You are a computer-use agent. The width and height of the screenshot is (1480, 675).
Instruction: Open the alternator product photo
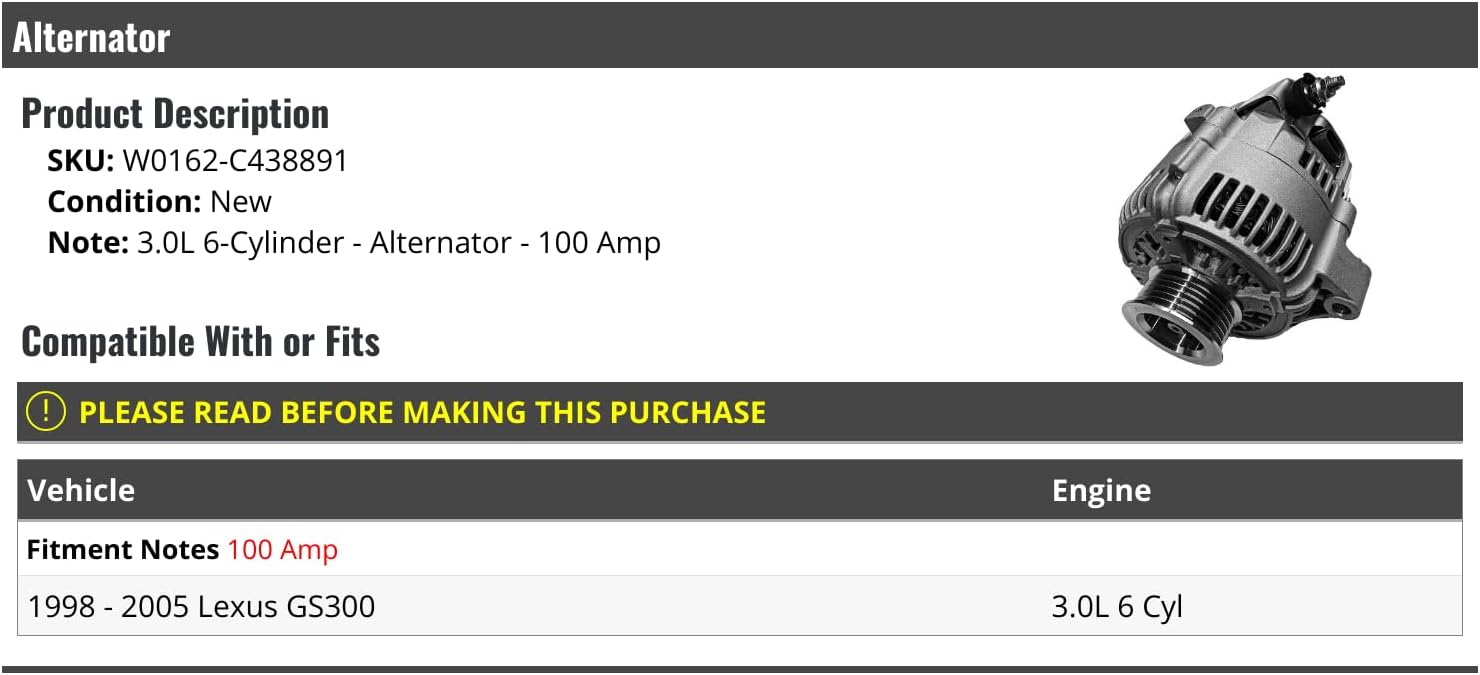[1245, 220]
